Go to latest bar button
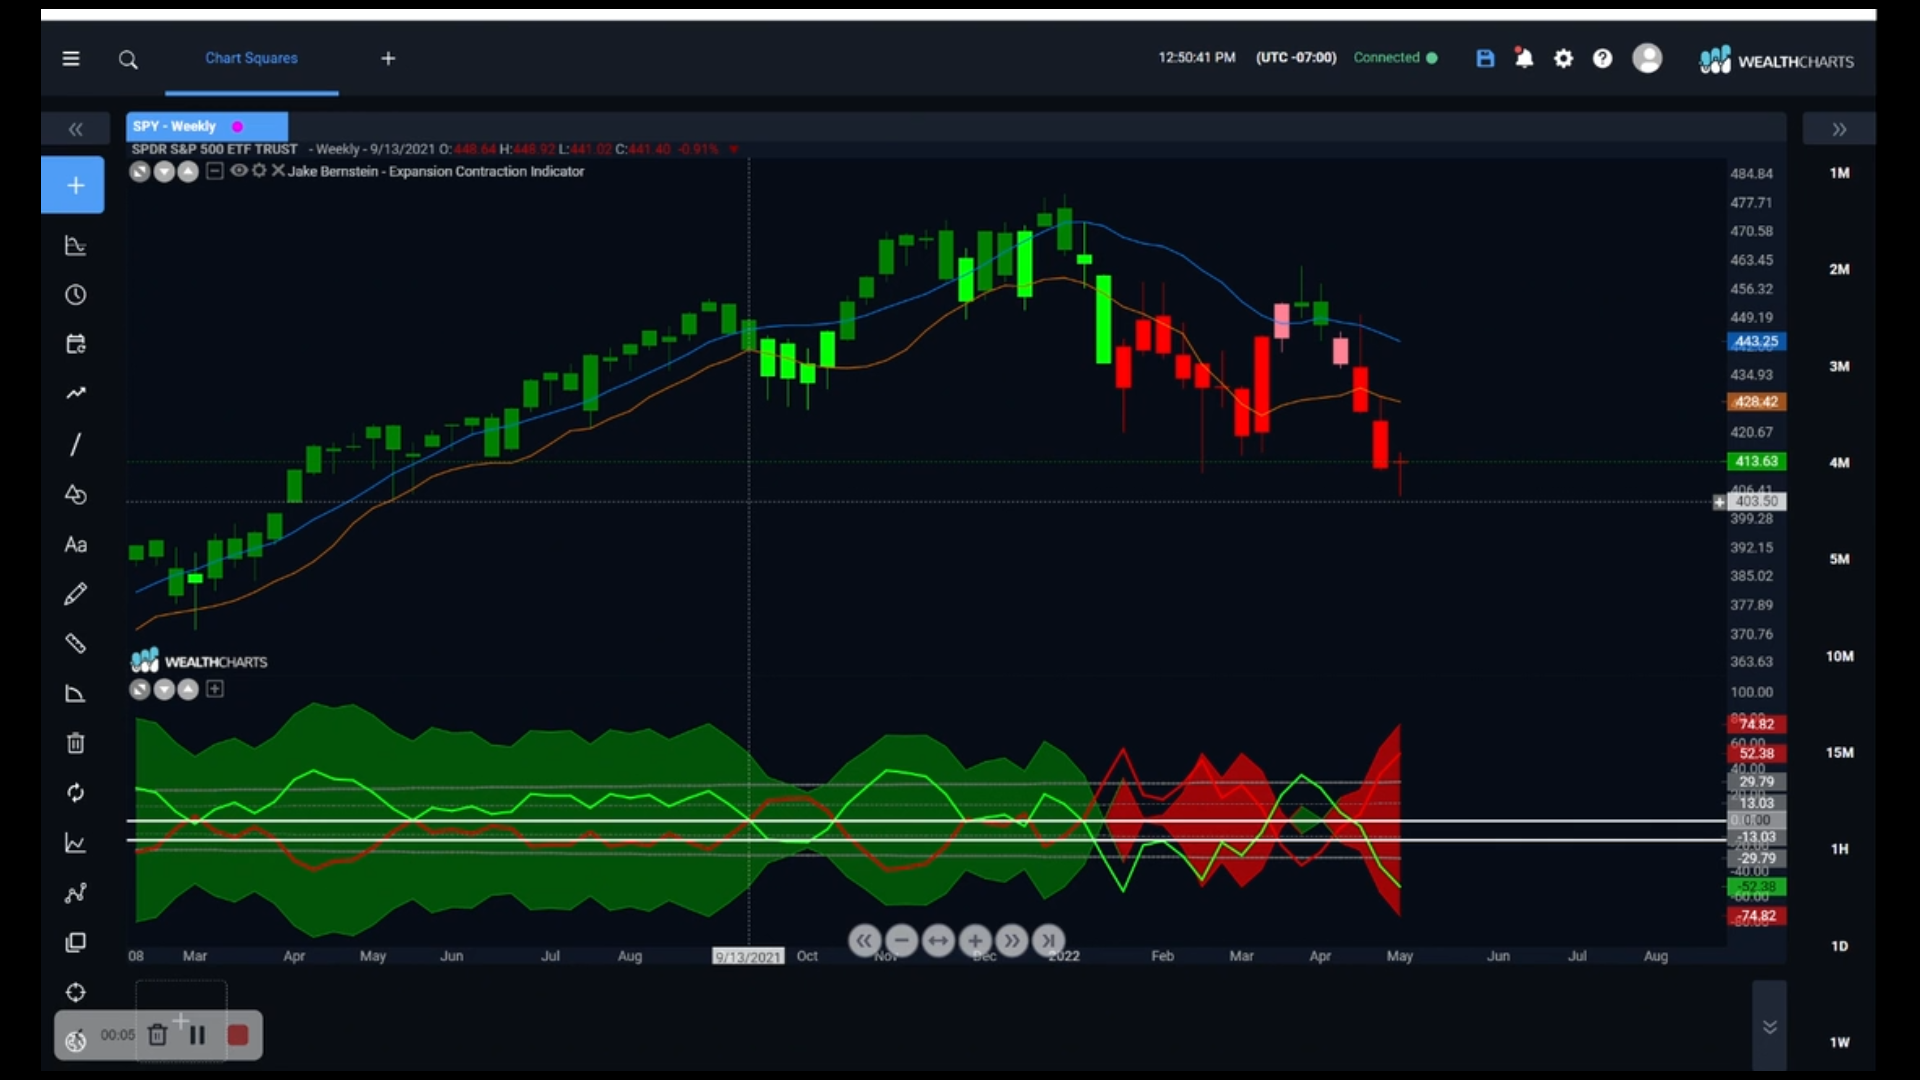Screen dimensions: 1920x1080 [x=1048, y=941]
